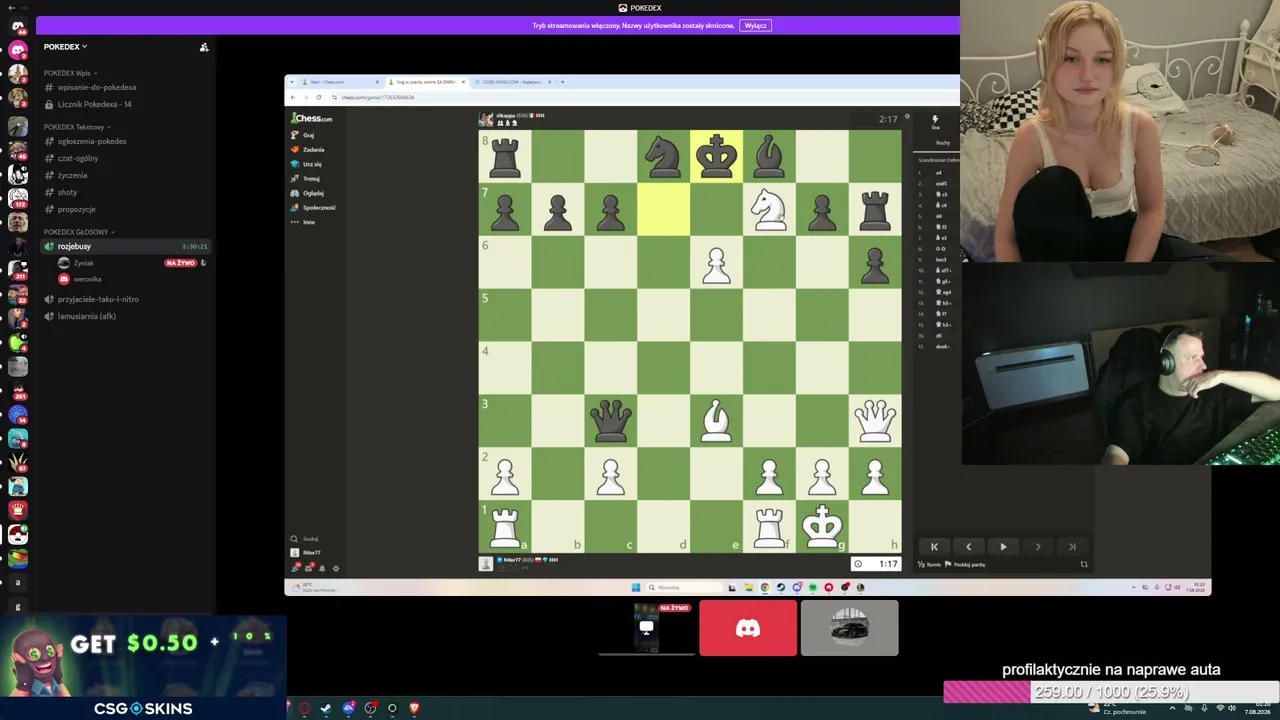Click user weronika in voice channel

point(87,279)
